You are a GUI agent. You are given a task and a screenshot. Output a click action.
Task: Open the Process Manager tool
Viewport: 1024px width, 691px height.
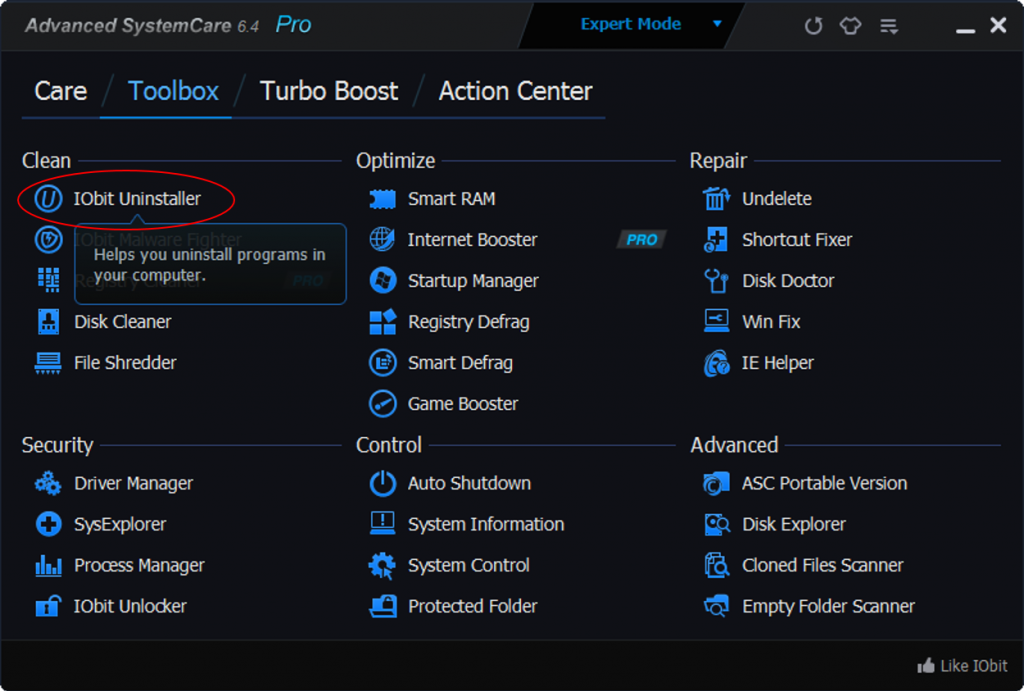139,566
